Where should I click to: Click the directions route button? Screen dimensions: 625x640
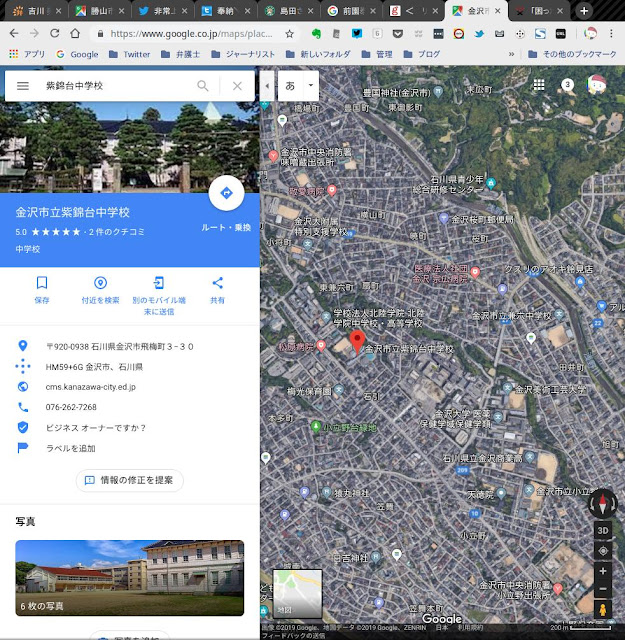227,193
